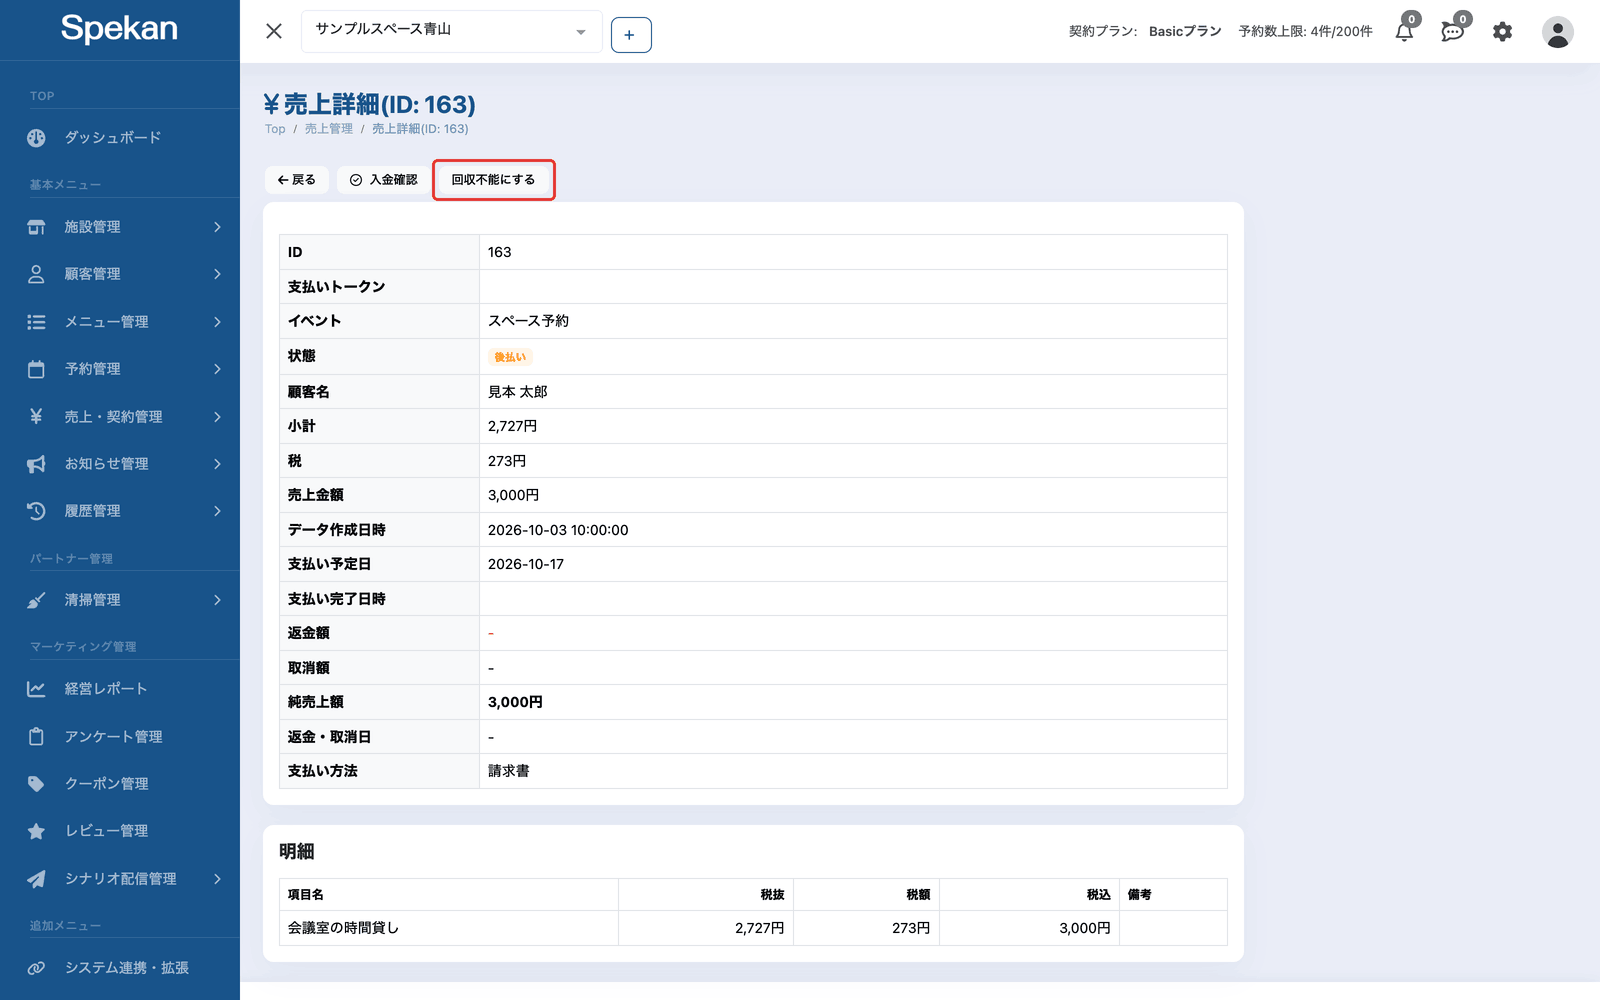Click the メニュー管理 list icon
The height and width of the screenshot is (1000, 1600).
click(x=36, y=322)
